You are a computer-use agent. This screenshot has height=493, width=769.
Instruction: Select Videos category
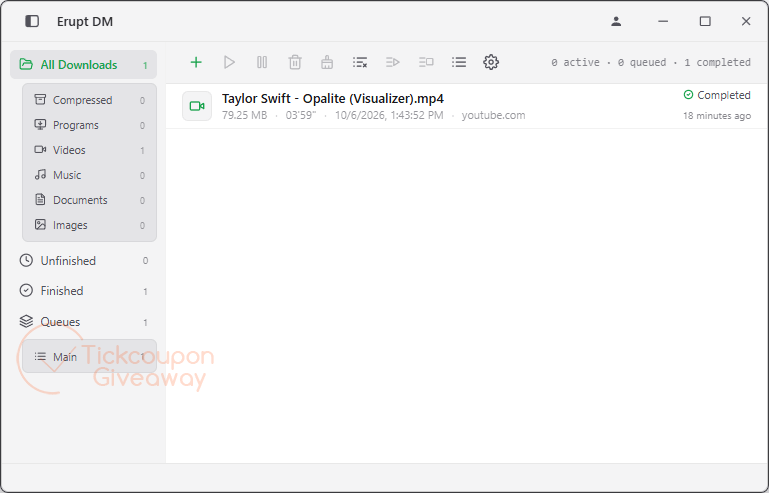point(89,150)
